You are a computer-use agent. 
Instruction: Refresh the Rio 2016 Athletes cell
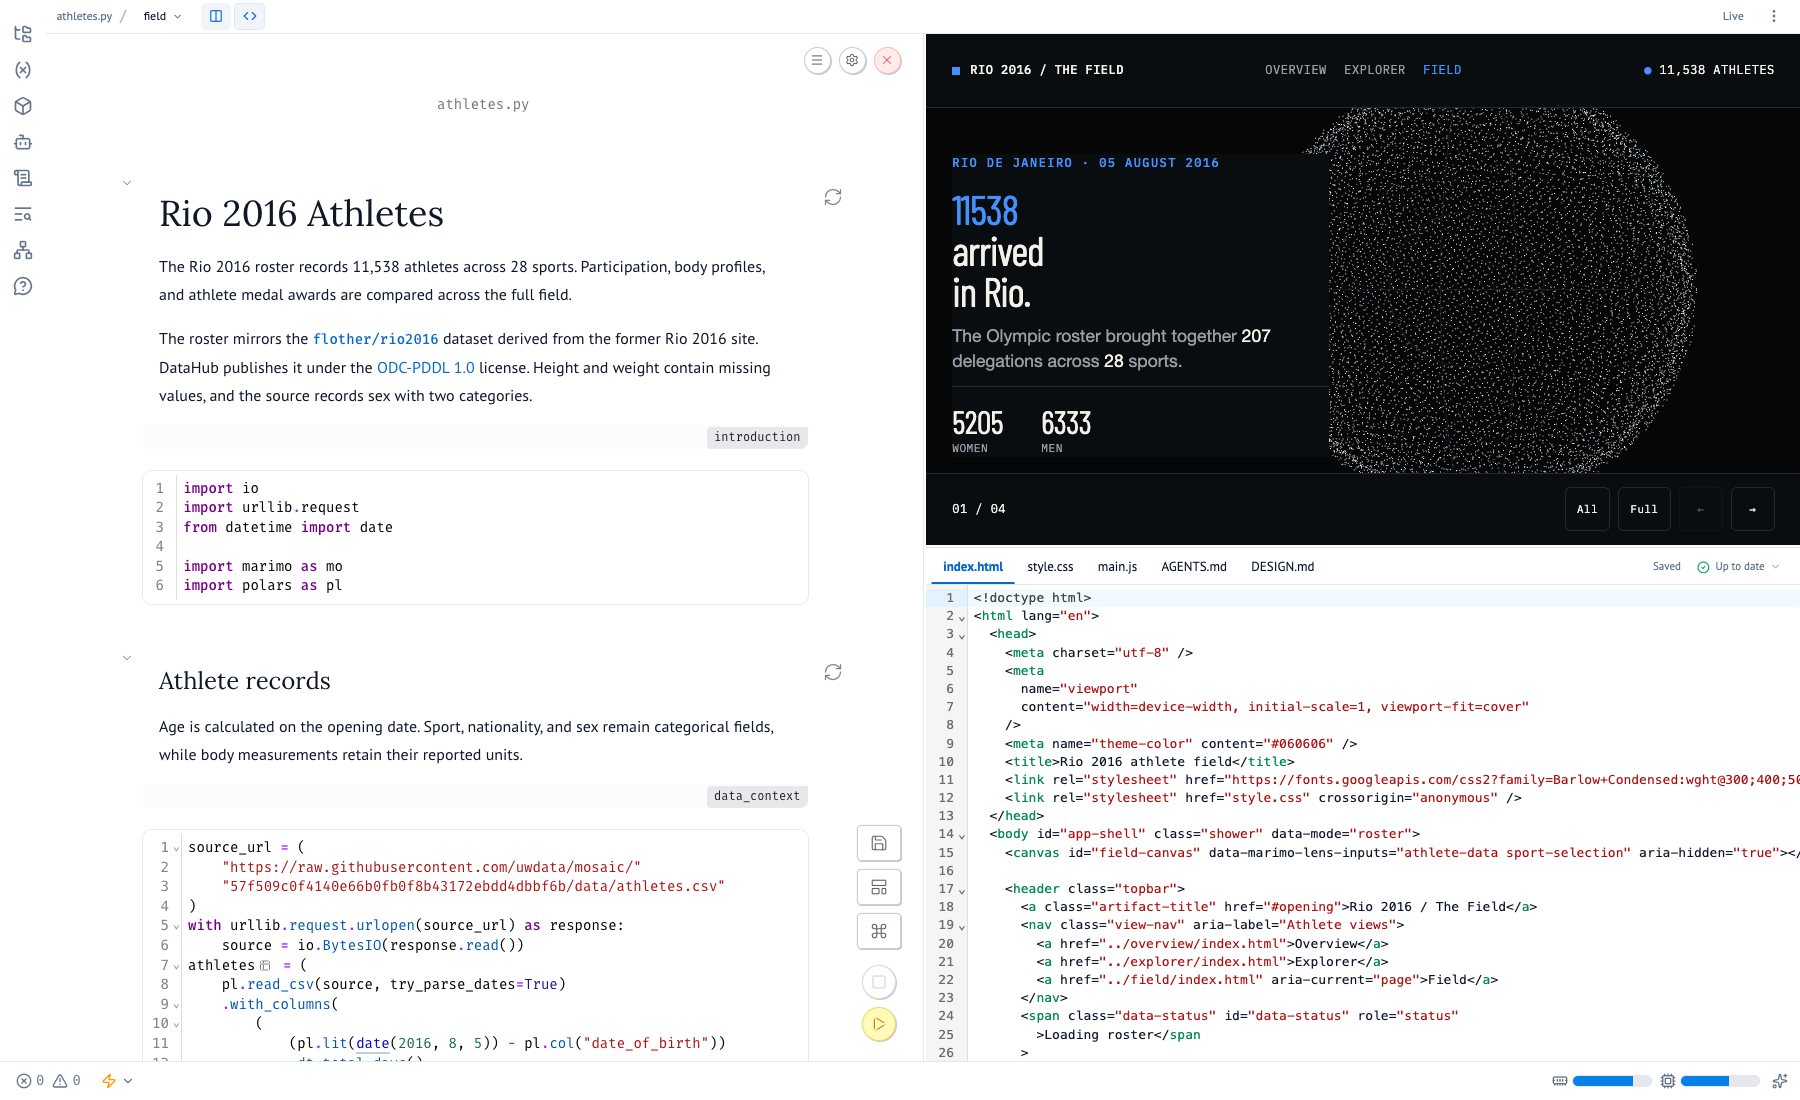[x=833, y=197]
